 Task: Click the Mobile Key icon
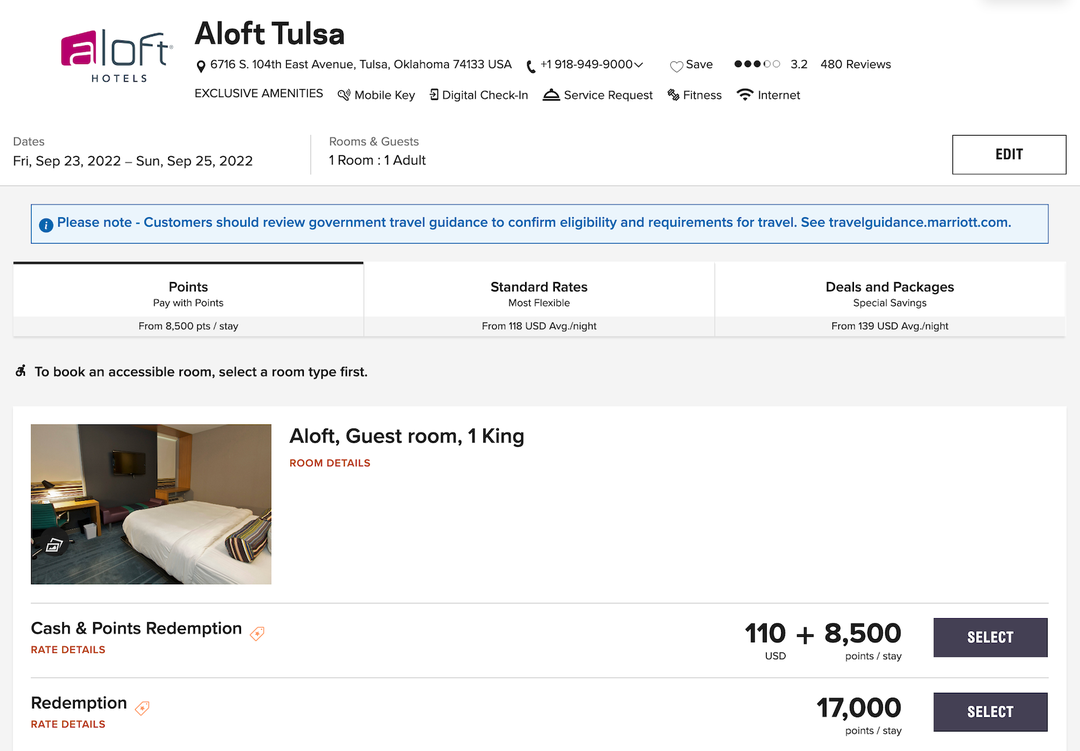pyautogui.click(x=343, y=95)
